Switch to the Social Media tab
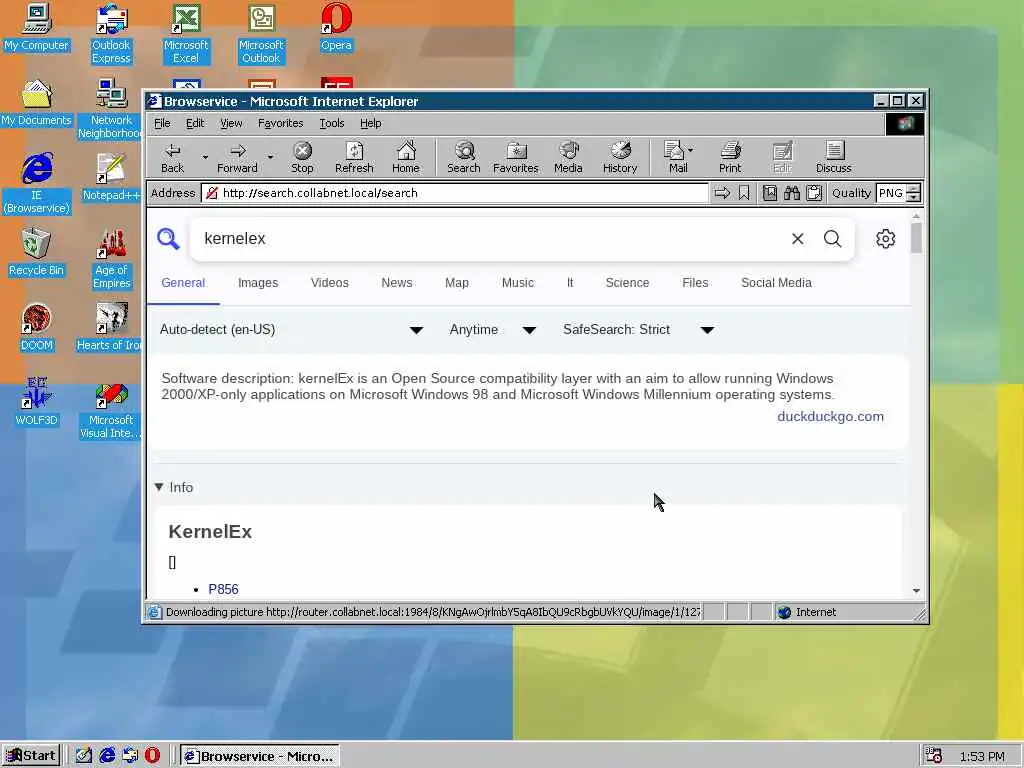This screenshot has height=768, width=1024. [776, 283]
